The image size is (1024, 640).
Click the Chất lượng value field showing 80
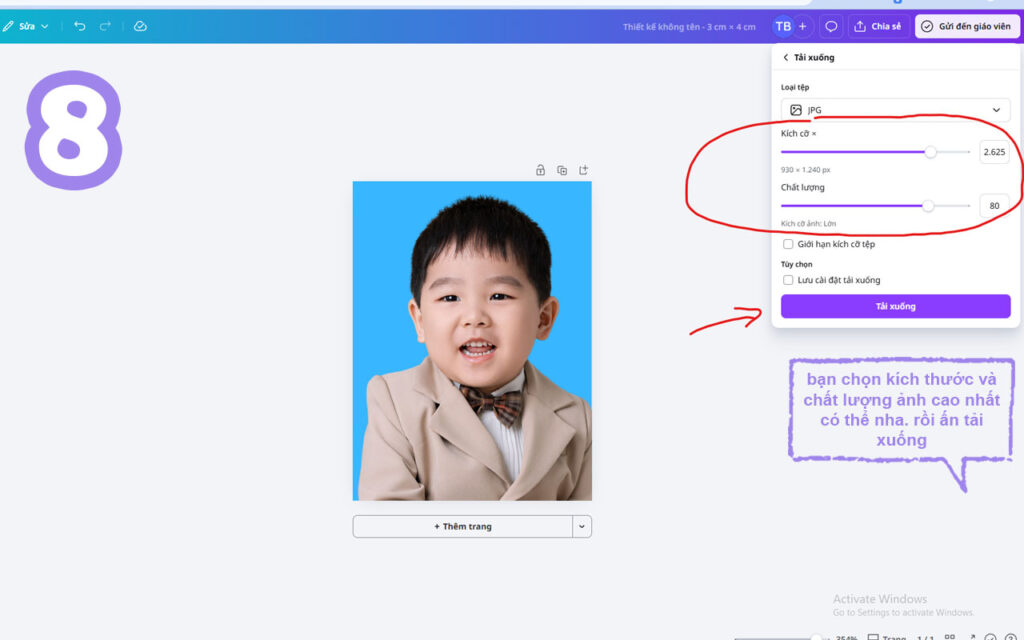click(x=994, y=206)
